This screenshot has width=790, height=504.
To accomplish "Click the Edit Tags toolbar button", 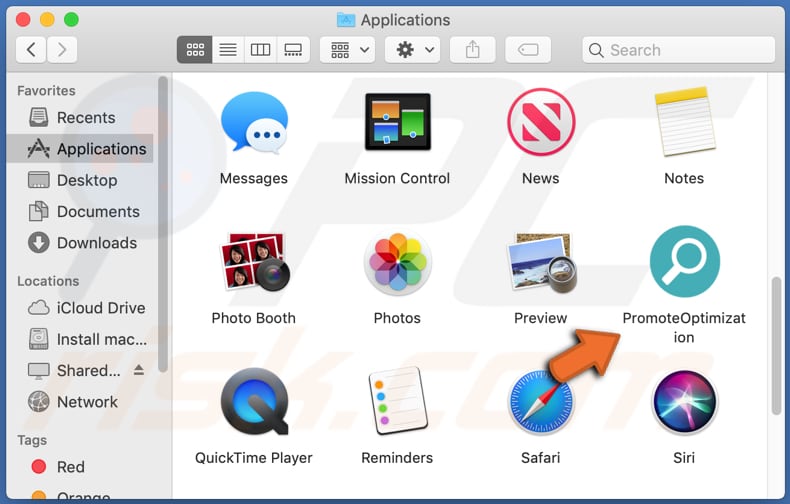I will [528, 50].
